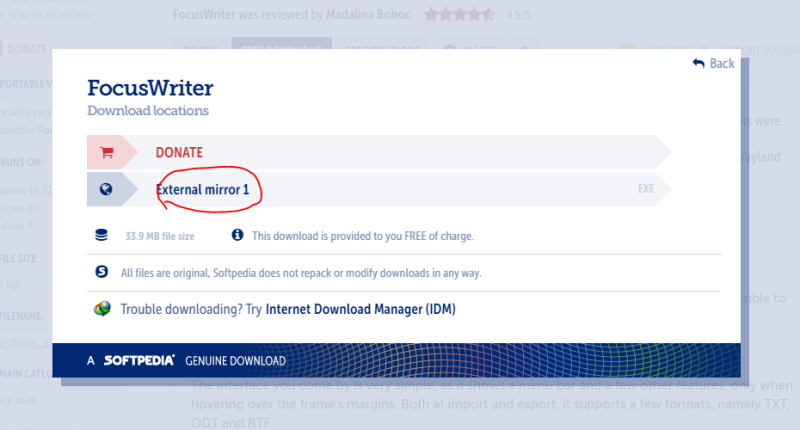800x430 pixels.
Task: Click the EXE label on mirror row
Action: point(646,189)
